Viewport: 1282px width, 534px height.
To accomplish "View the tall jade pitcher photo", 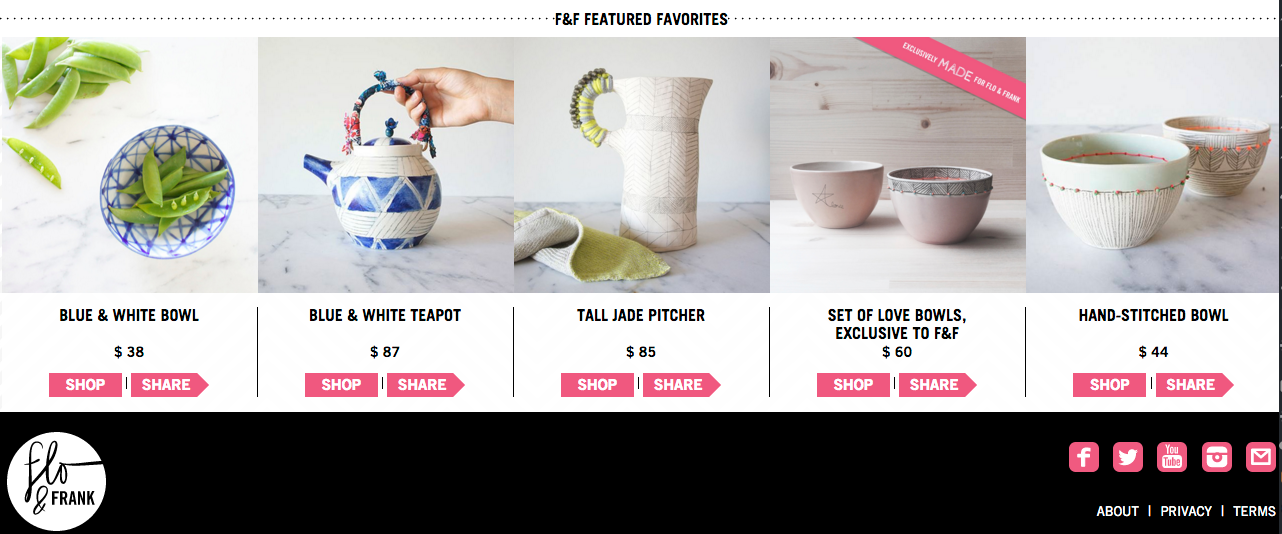I will coord(642,165).
